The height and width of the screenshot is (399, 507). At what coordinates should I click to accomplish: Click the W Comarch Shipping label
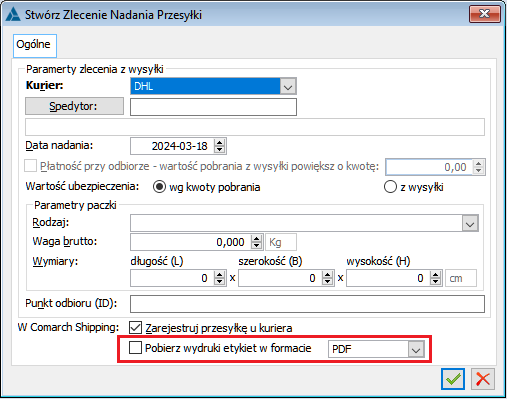pos(68,327)
